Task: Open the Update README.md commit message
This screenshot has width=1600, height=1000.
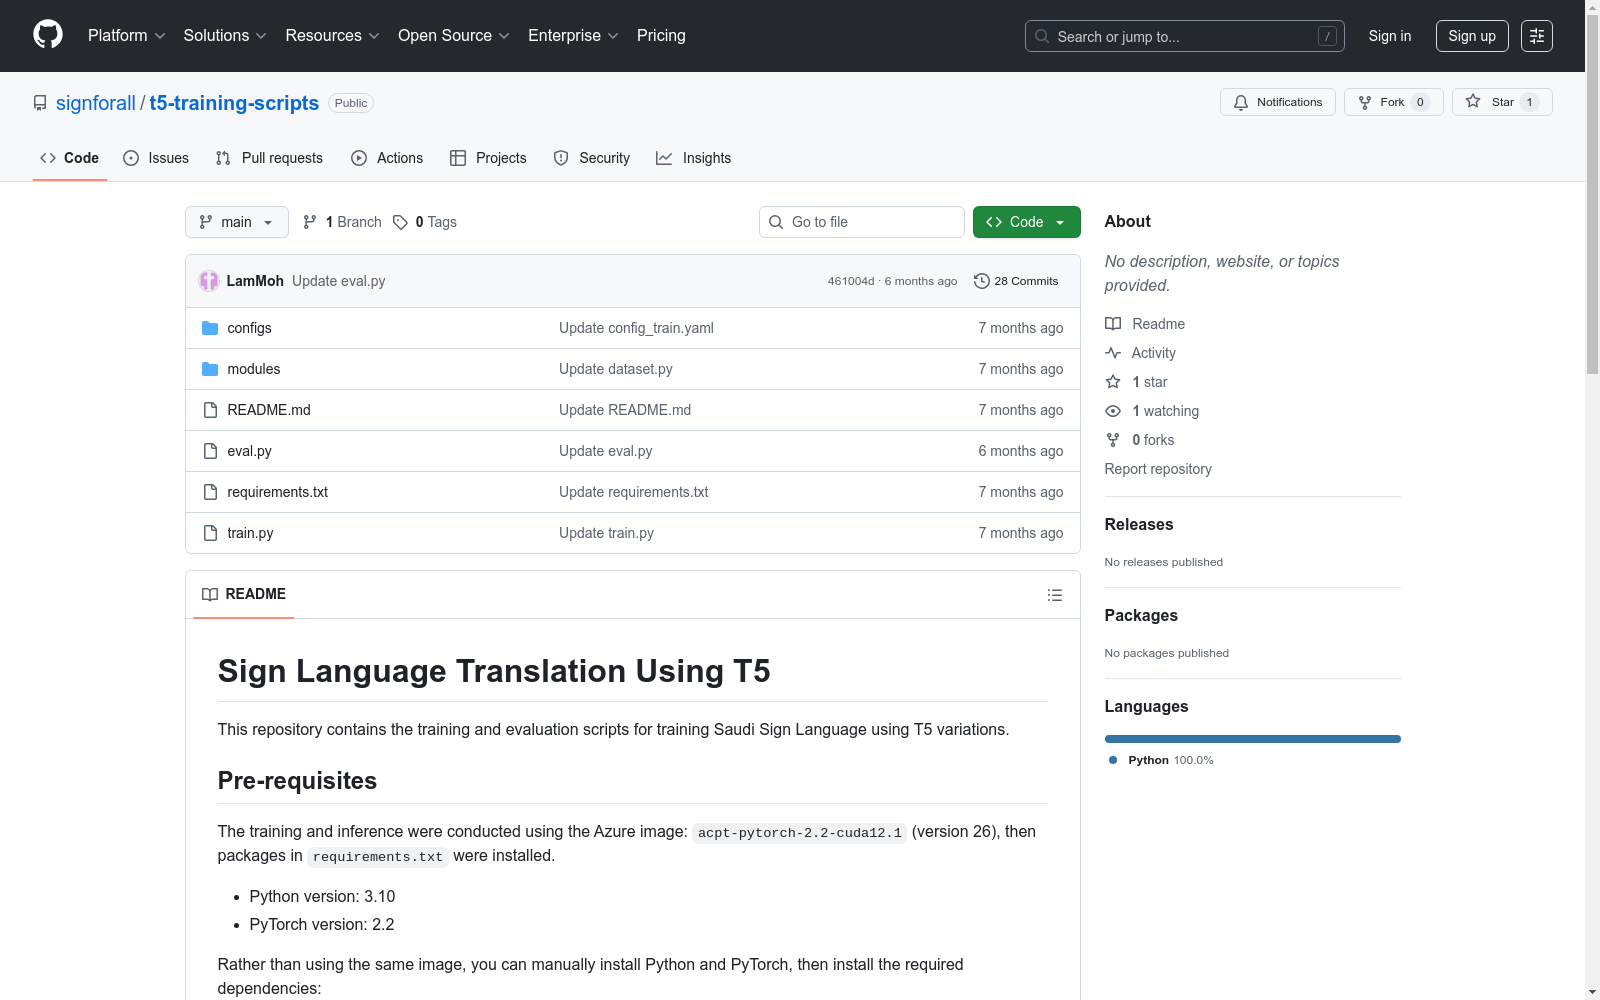Action: pos(625,410)
